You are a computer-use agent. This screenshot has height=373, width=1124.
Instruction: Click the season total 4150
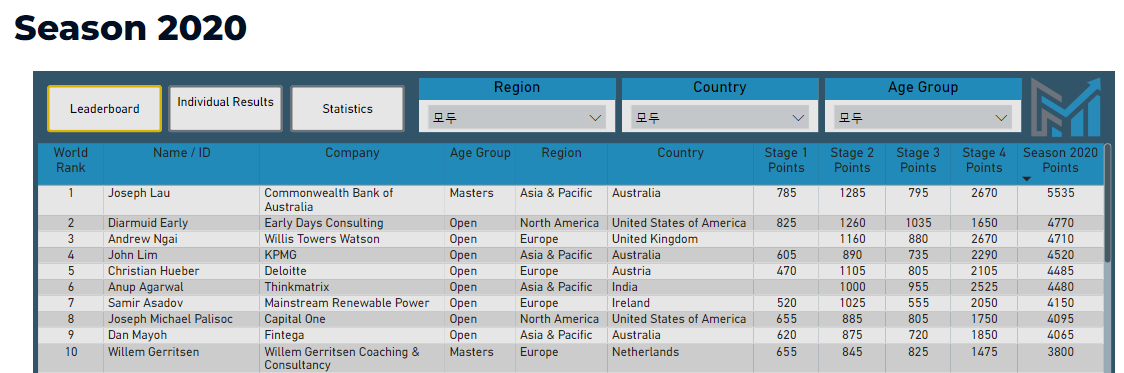(1060, 303)
